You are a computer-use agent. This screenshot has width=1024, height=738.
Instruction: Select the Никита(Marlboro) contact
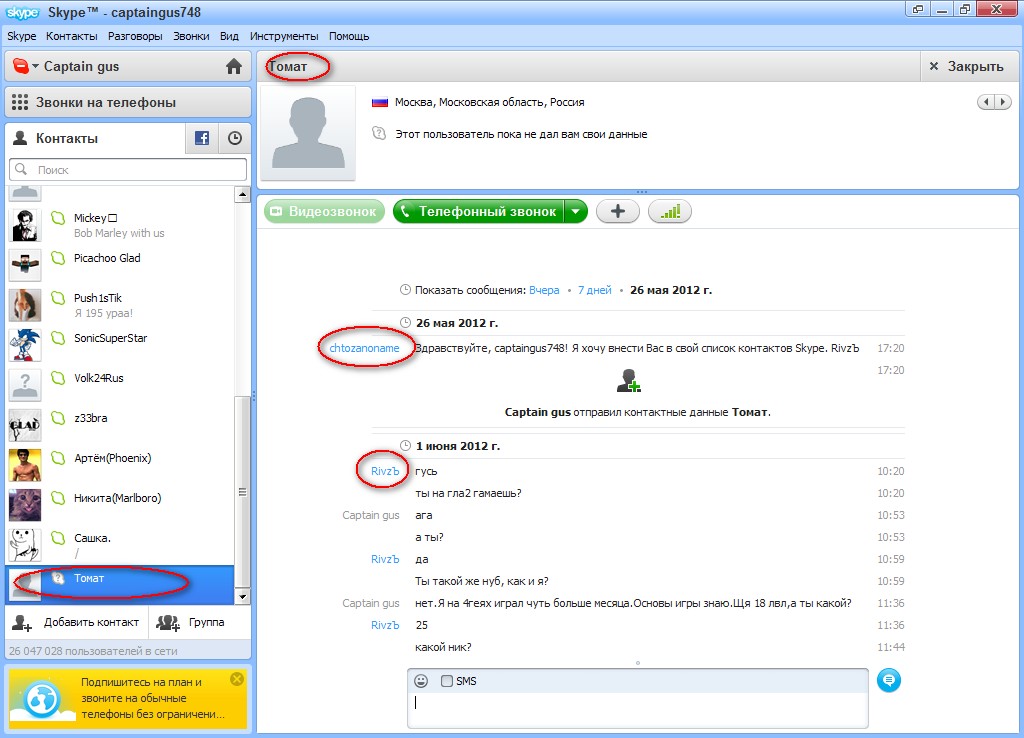pos(117,498)
